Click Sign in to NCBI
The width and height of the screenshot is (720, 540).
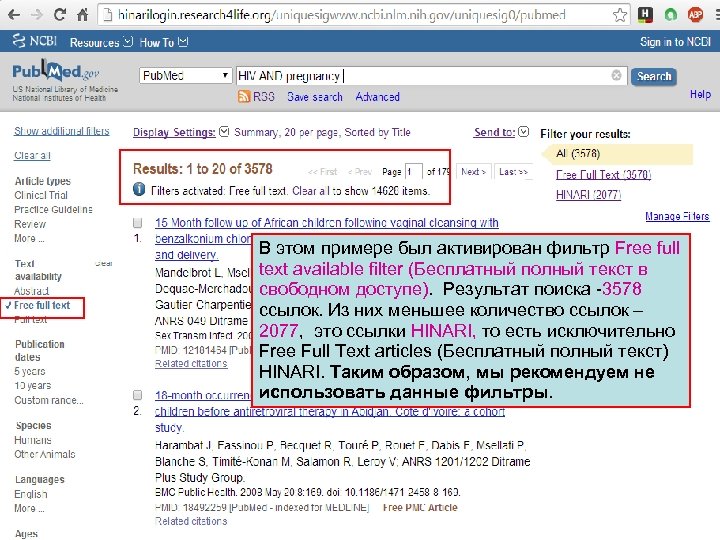(675, 42)
